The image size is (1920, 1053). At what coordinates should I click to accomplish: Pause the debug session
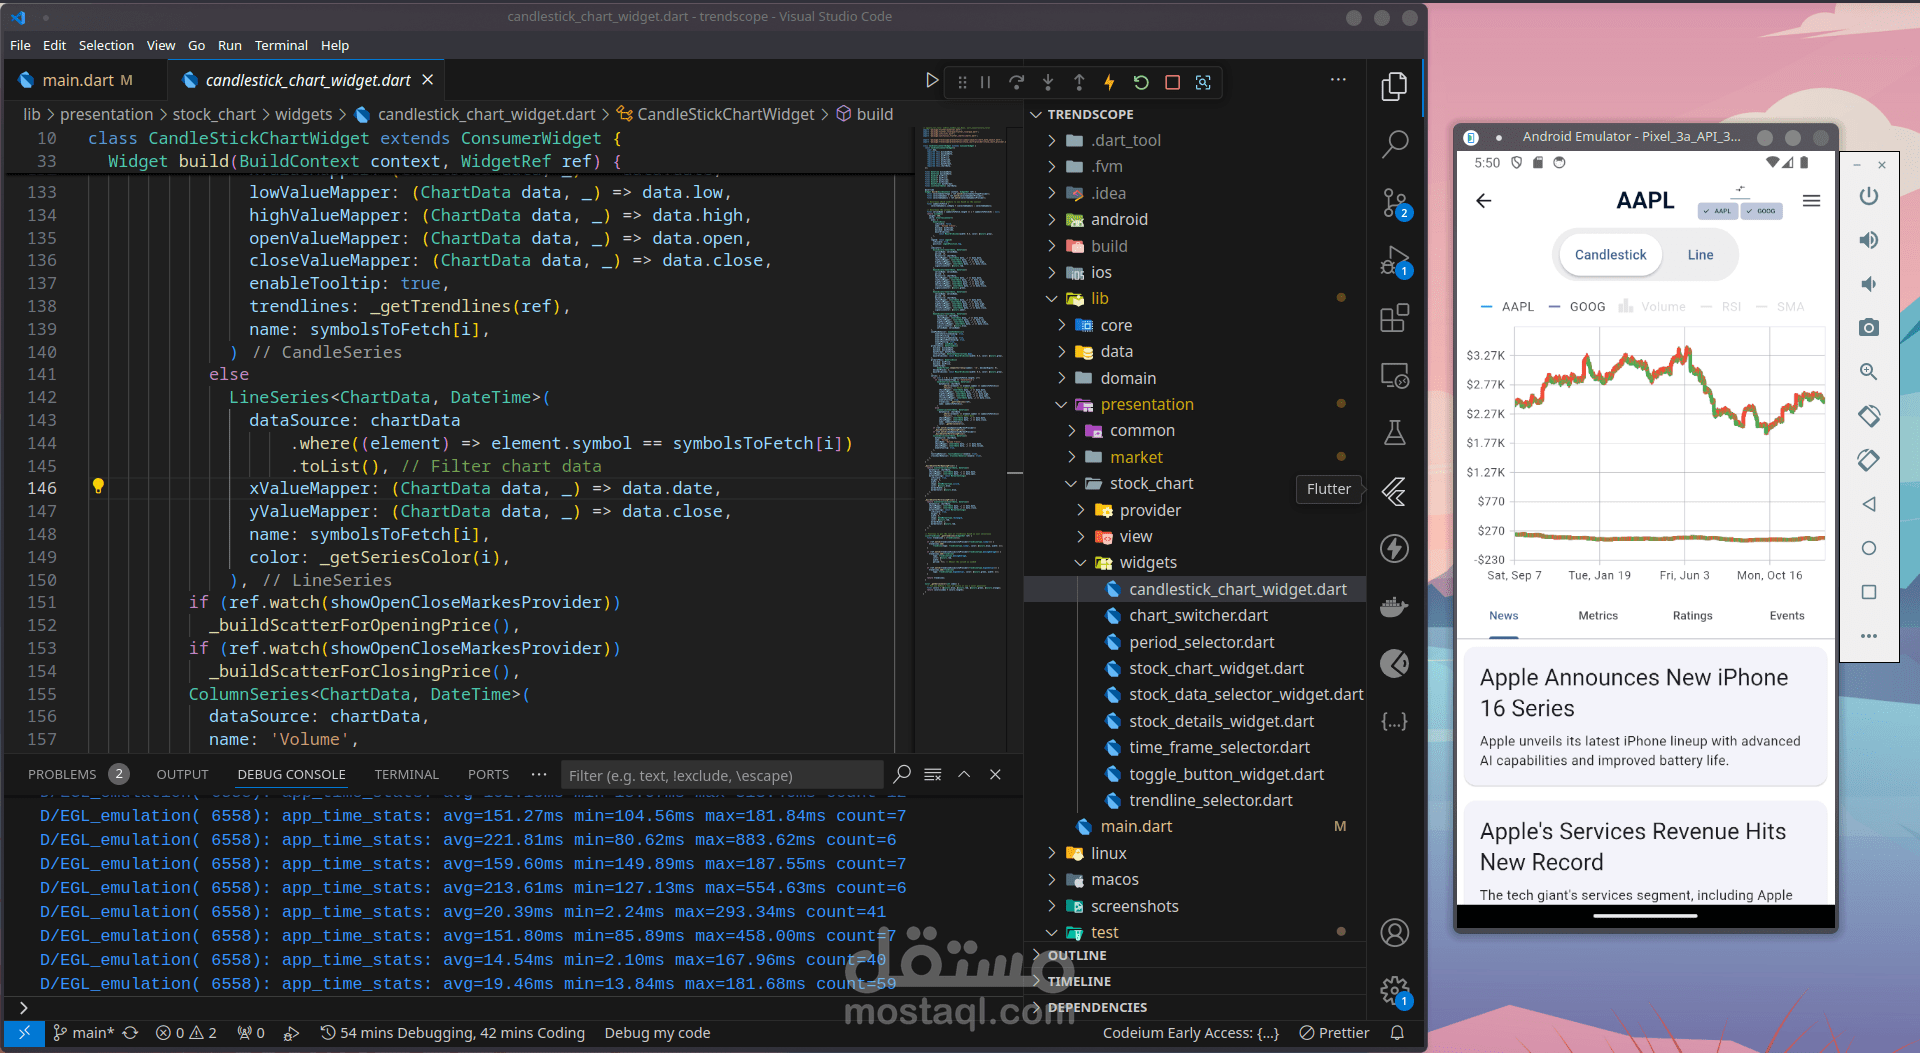click(985, 82)
